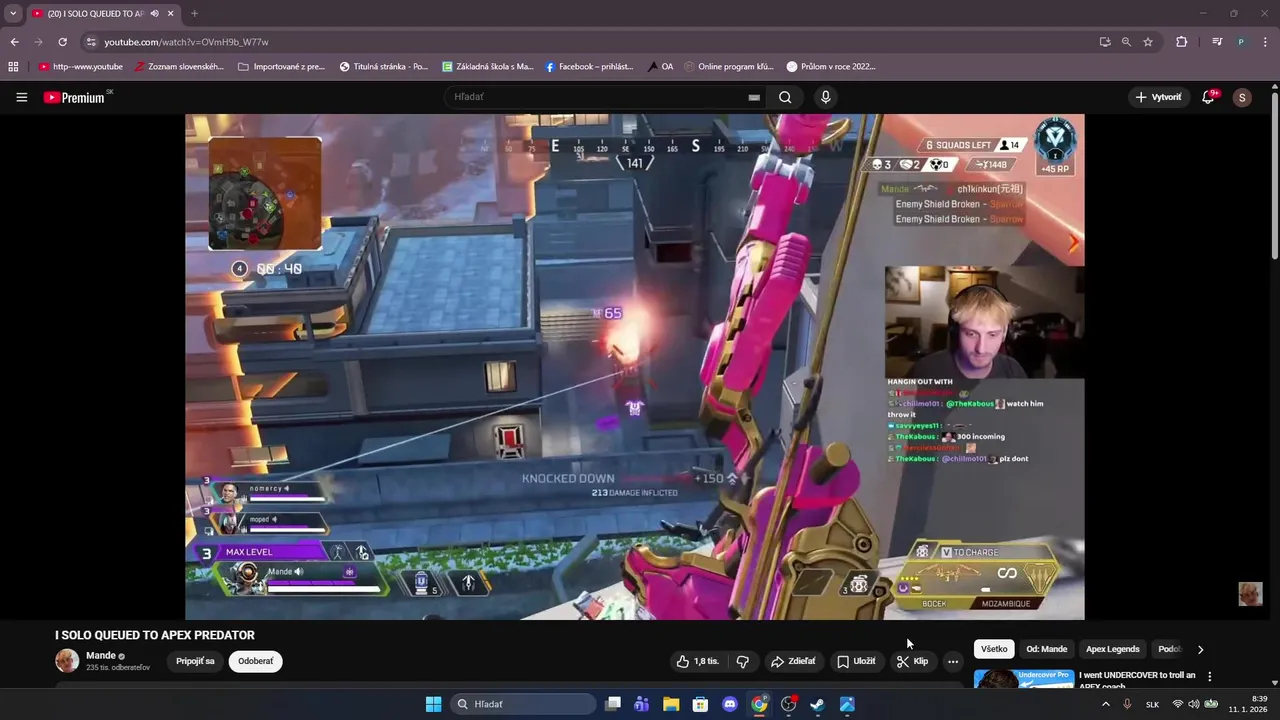This screenshot has width=1280, height=720.
Task: Bookmark this page with the star
Action: coord(1148,42)
